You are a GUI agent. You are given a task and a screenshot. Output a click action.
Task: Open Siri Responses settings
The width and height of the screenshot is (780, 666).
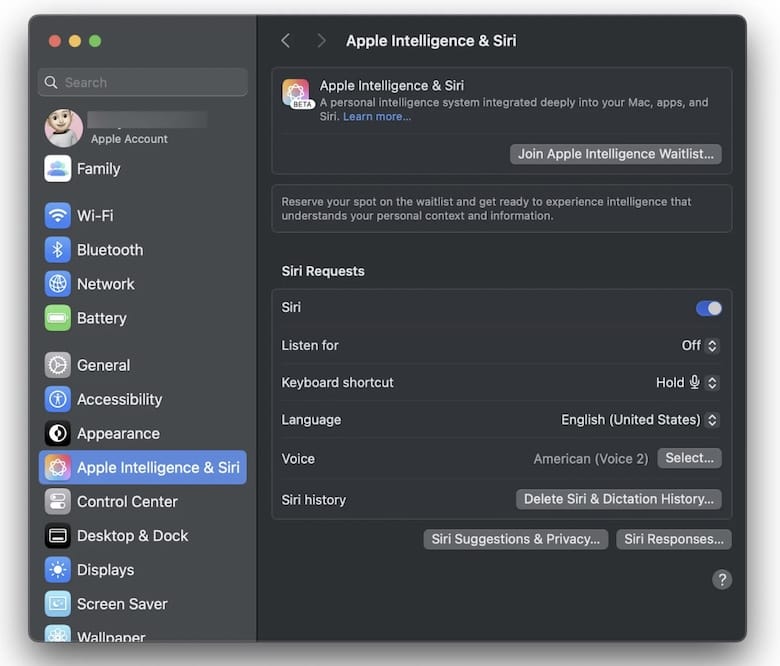coord(674,539)
